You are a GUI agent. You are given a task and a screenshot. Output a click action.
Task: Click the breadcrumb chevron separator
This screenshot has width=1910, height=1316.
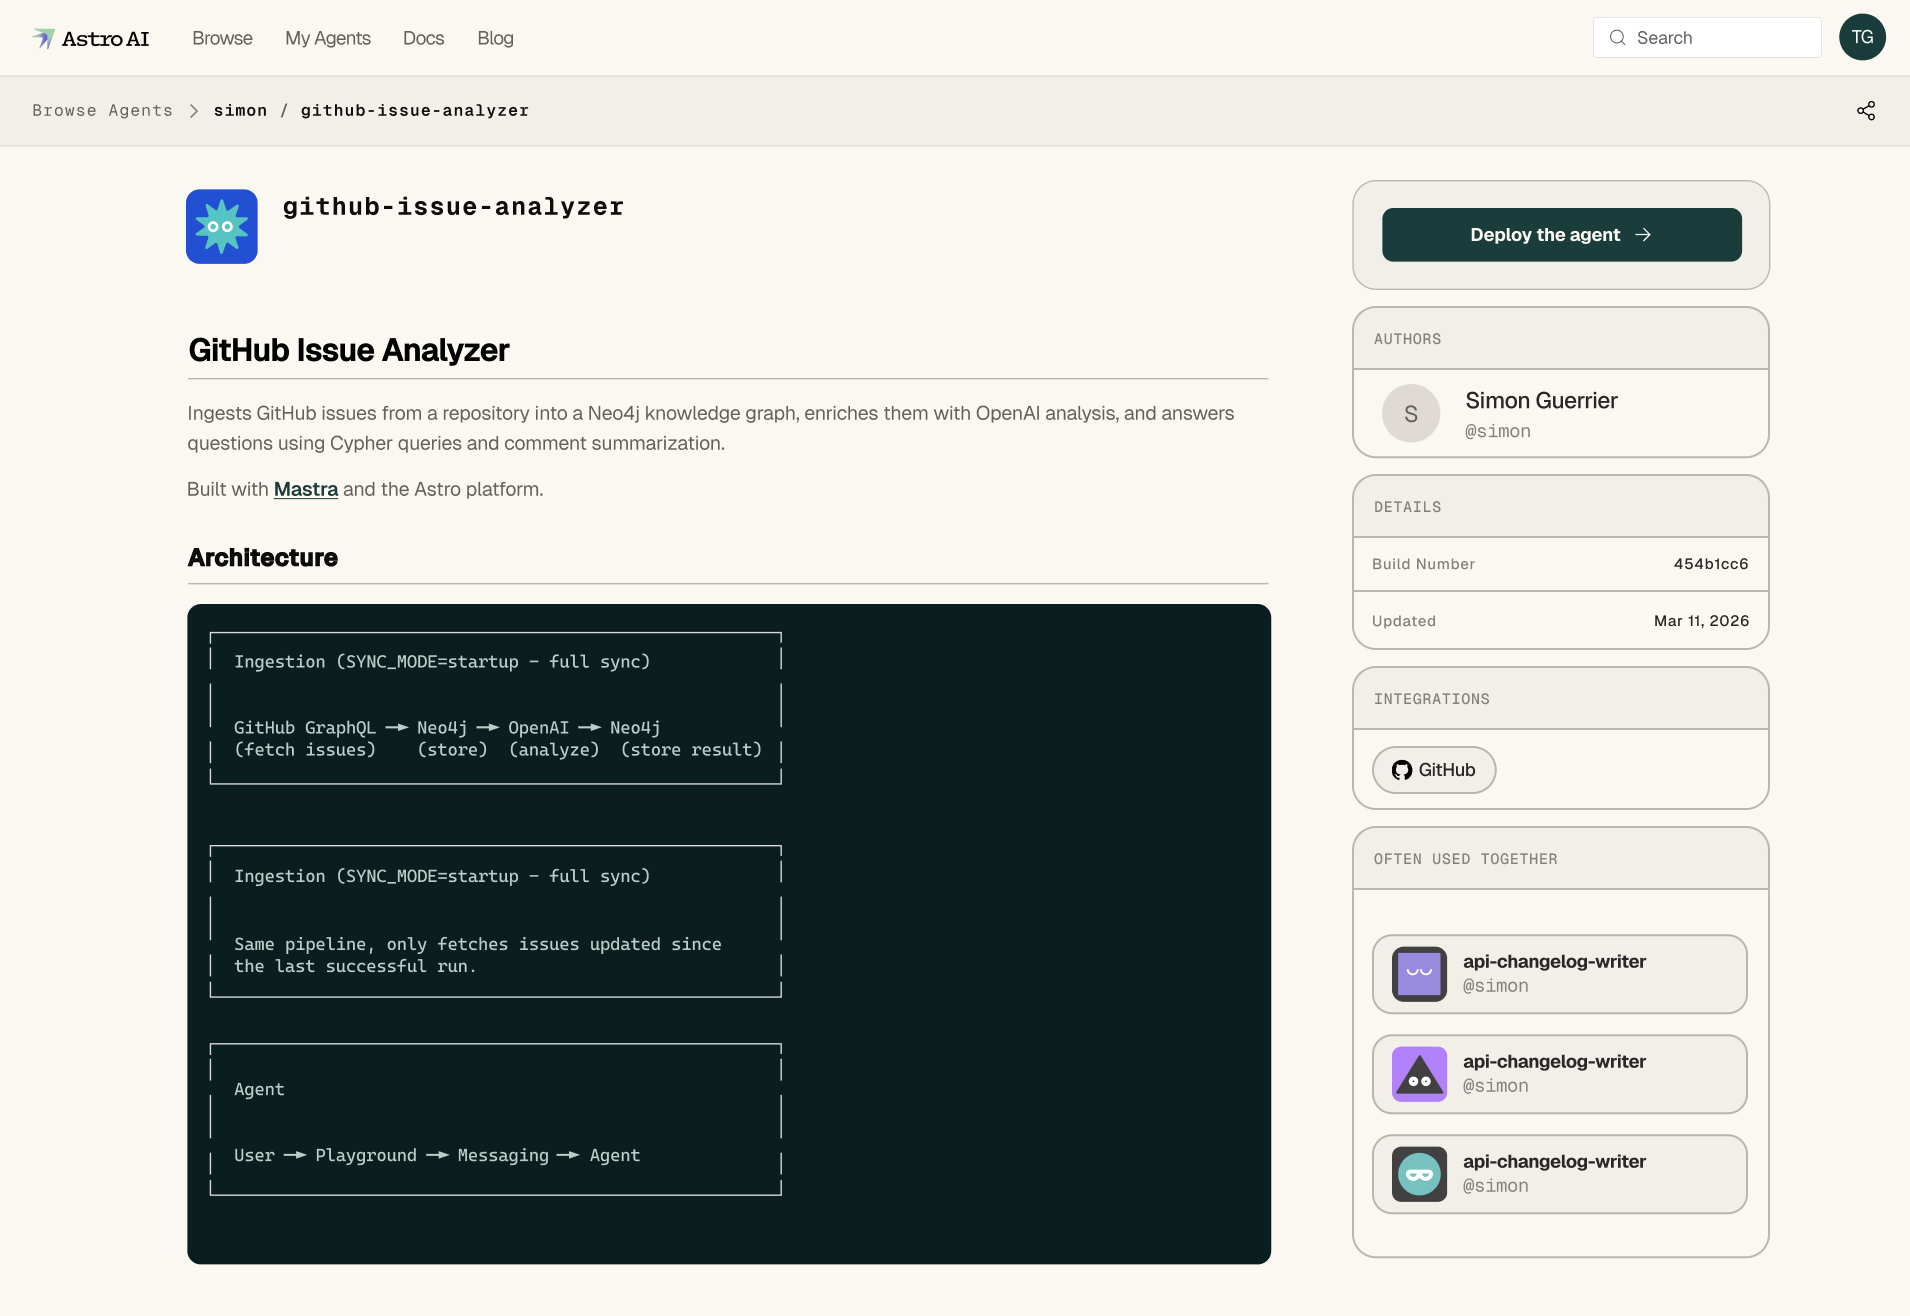click(x=194, y=111)
